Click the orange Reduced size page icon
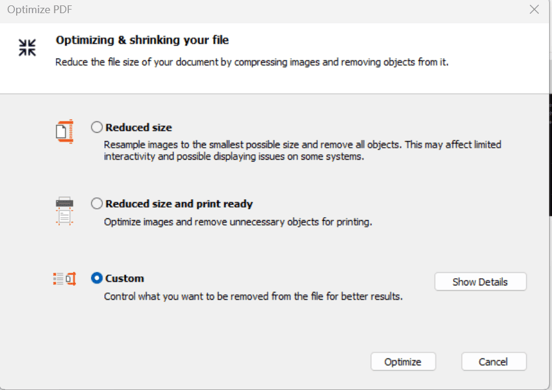The height and width of the screenshot is (390, 552). coord(65,131)
